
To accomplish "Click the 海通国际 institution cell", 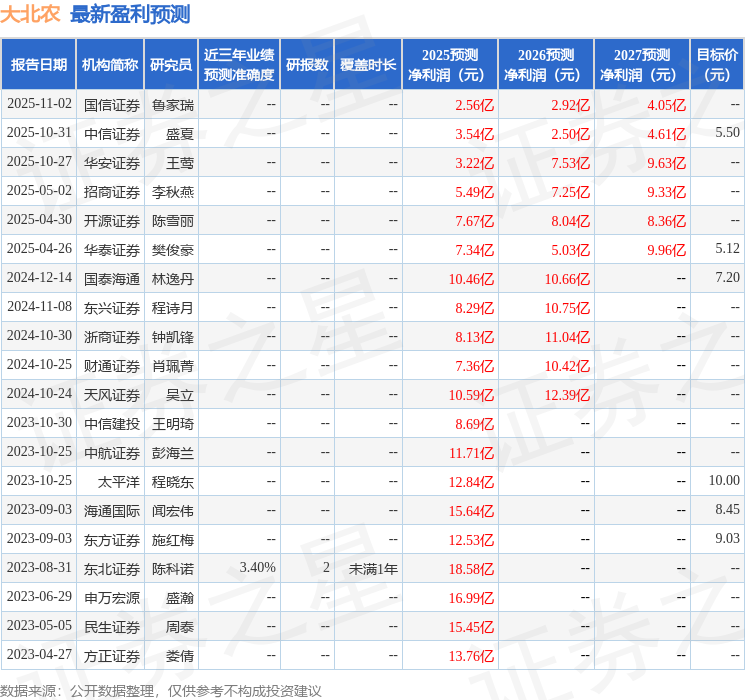I will click(112, 511).
